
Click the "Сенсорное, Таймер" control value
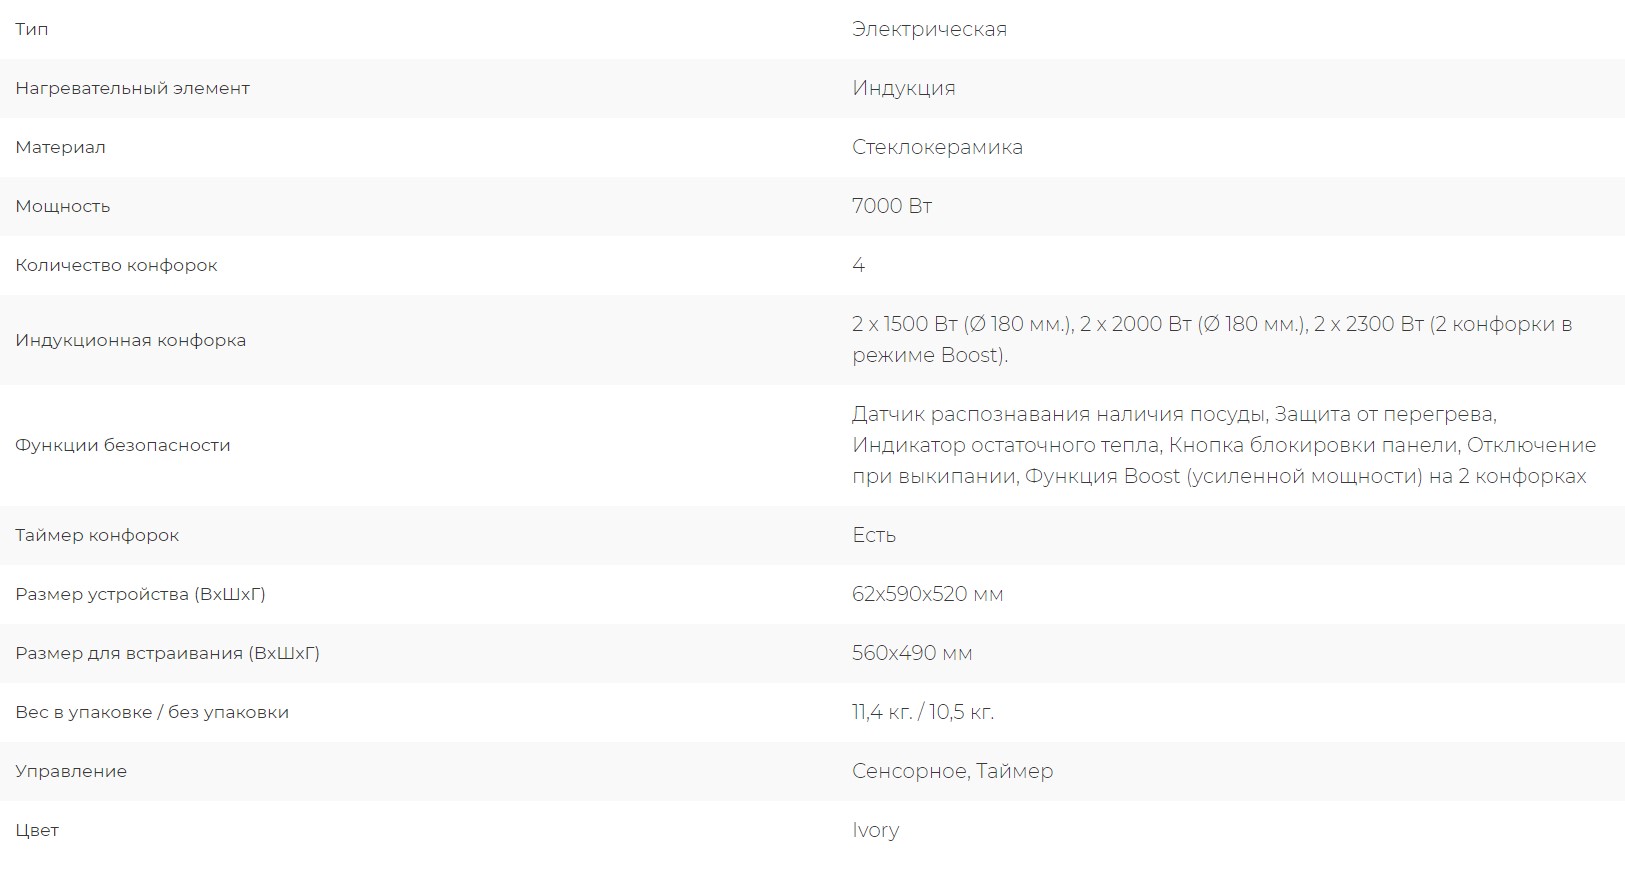tap(952, 771)
